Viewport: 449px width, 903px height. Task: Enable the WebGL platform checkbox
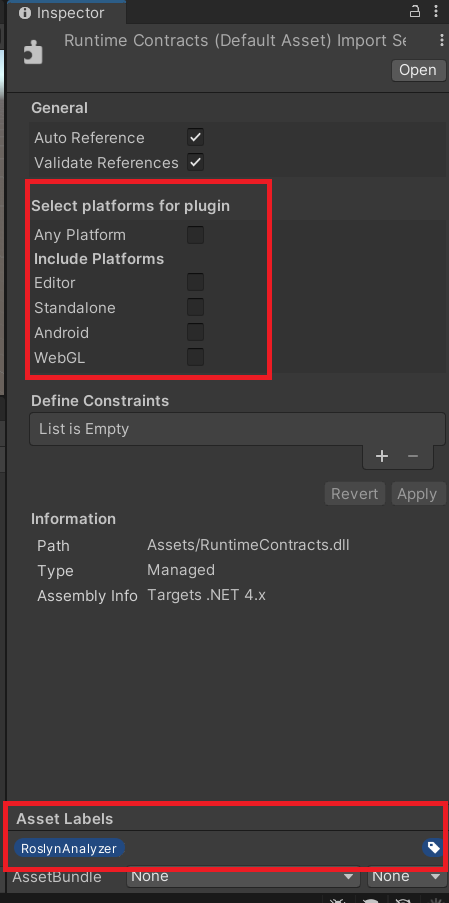point(195,357)
